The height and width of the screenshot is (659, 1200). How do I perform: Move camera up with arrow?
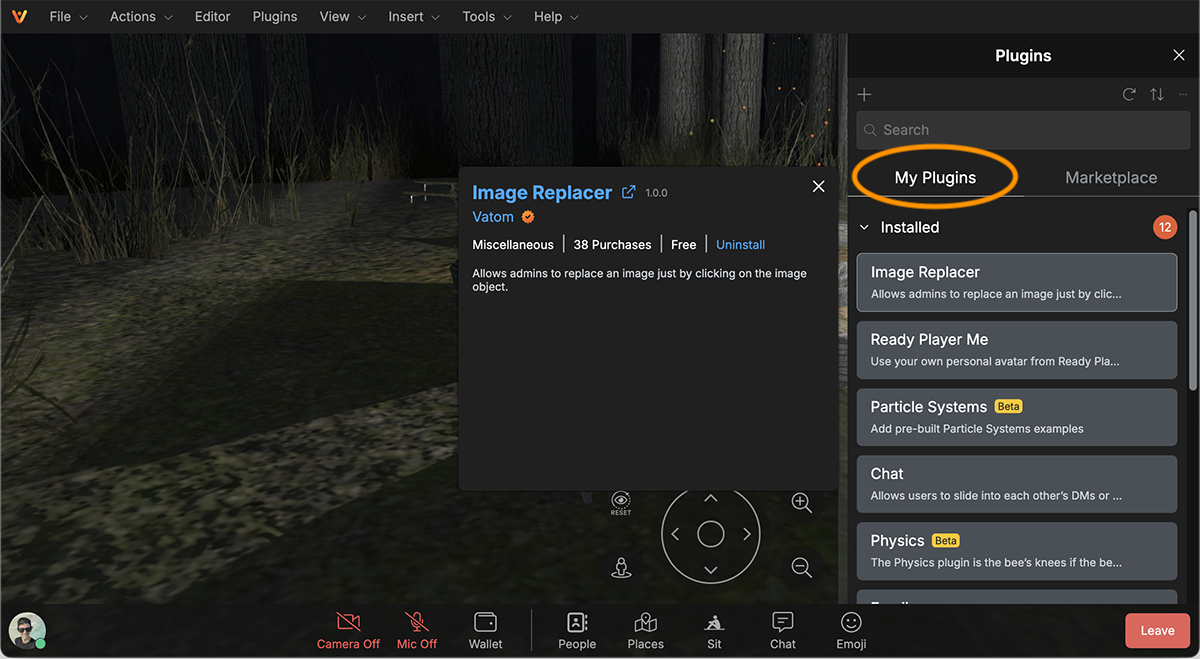tap(711, 498)
